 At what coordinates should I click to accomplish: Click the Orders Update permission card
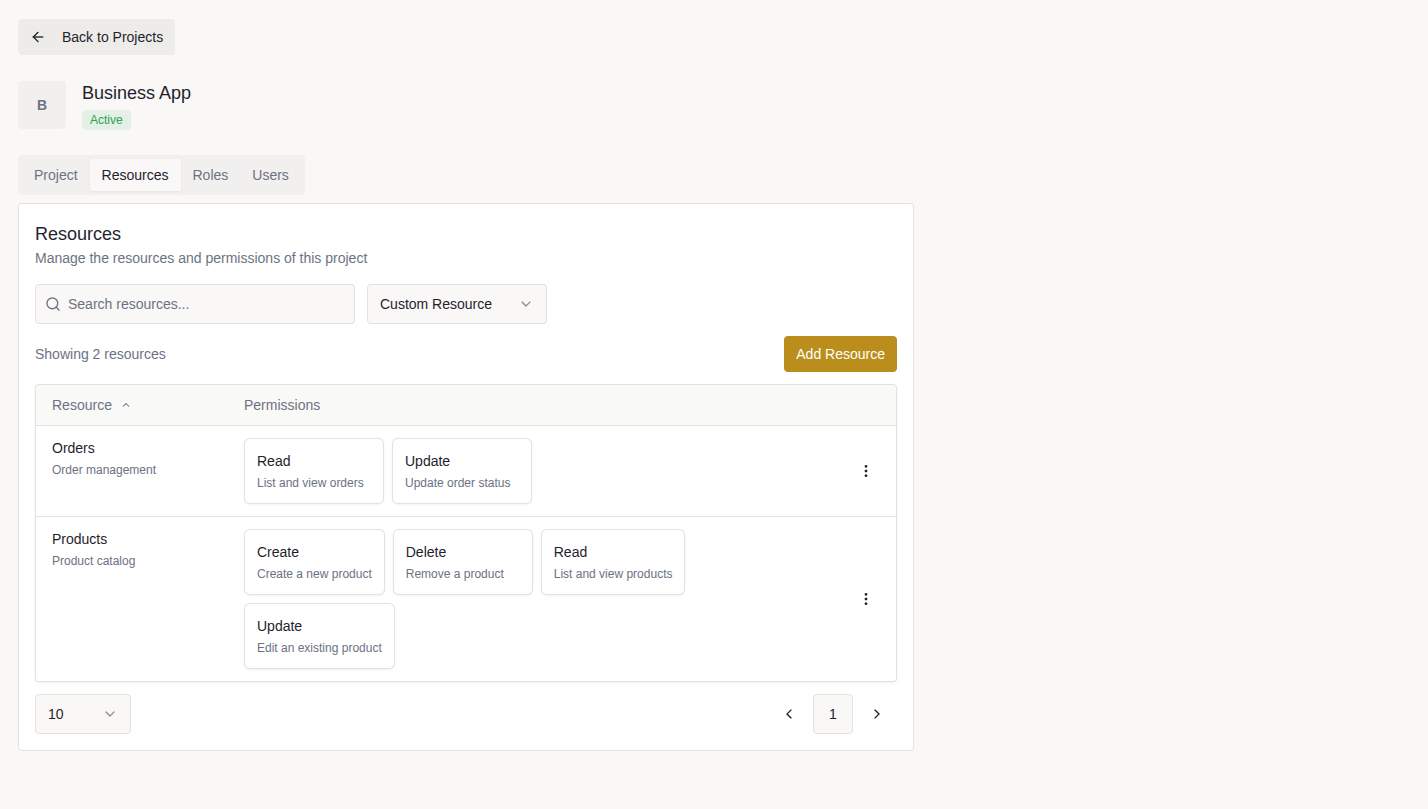point(462,471)
